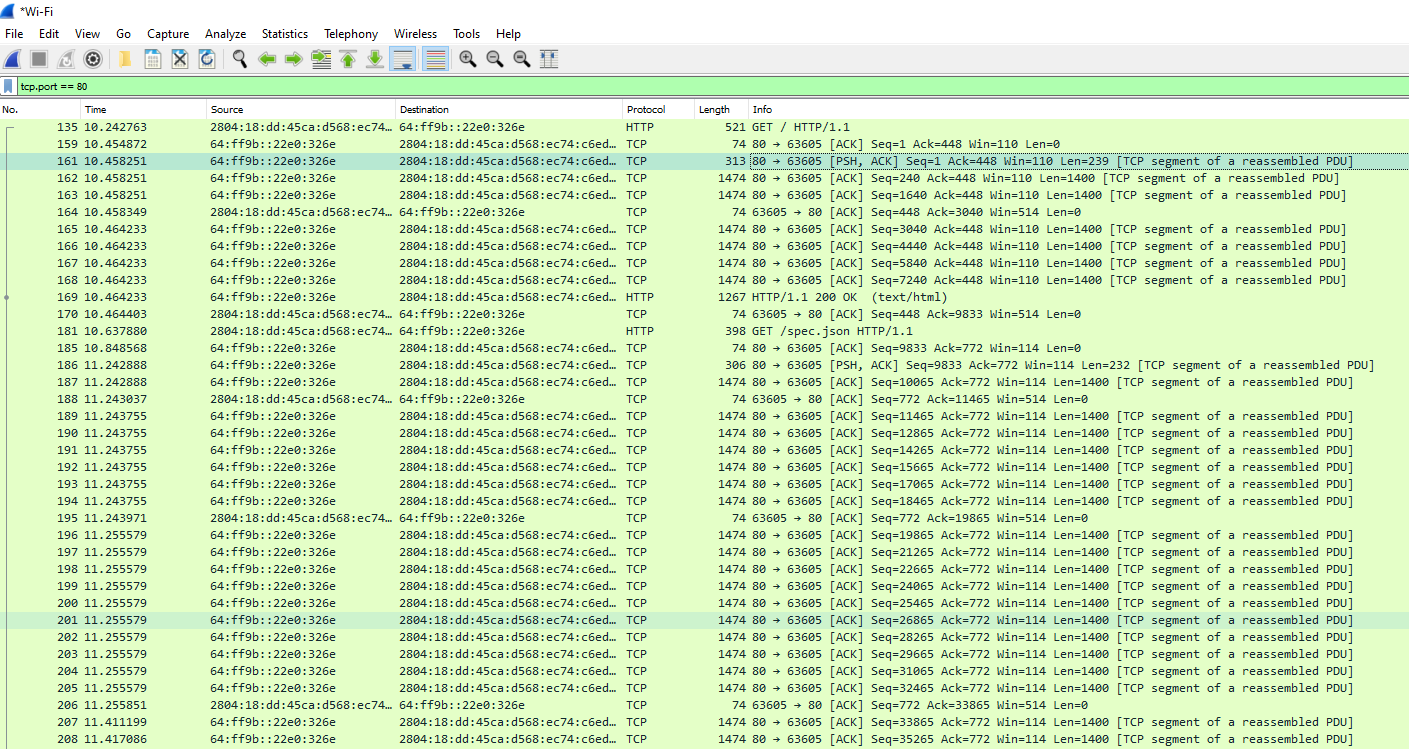1409x749 pixels.
Task: Toggle packet list colorization
Action: click(435, 58)
